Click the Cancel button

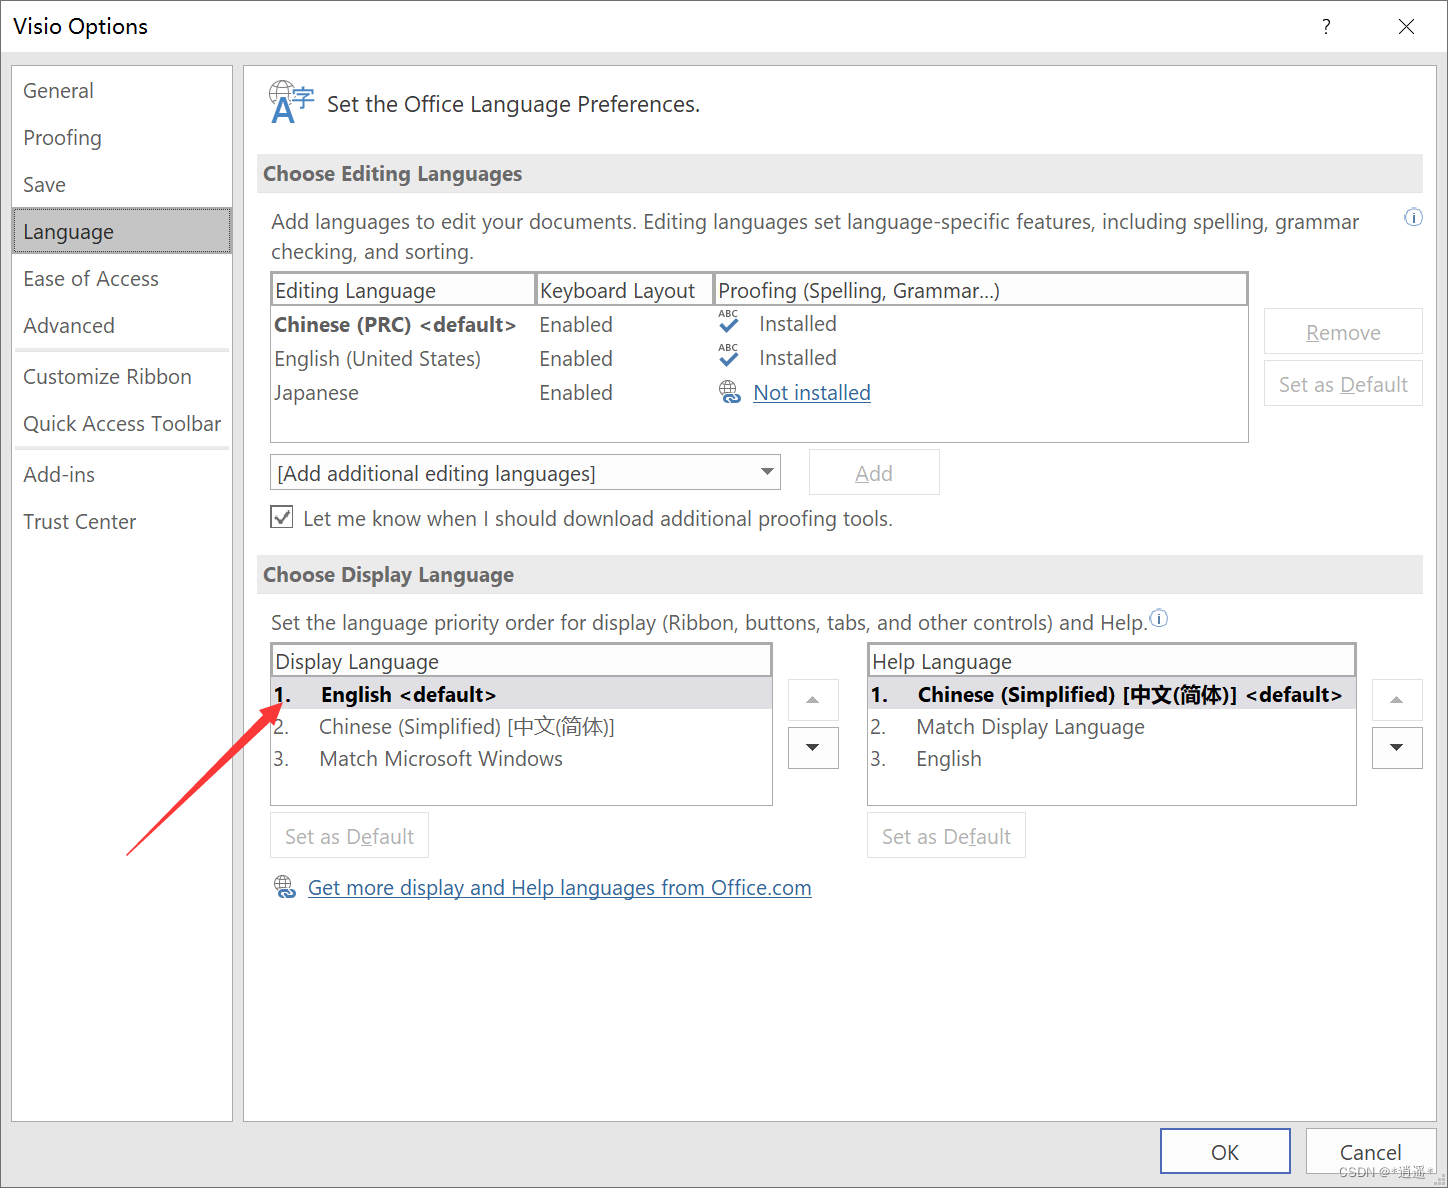click(1370, 1151)
